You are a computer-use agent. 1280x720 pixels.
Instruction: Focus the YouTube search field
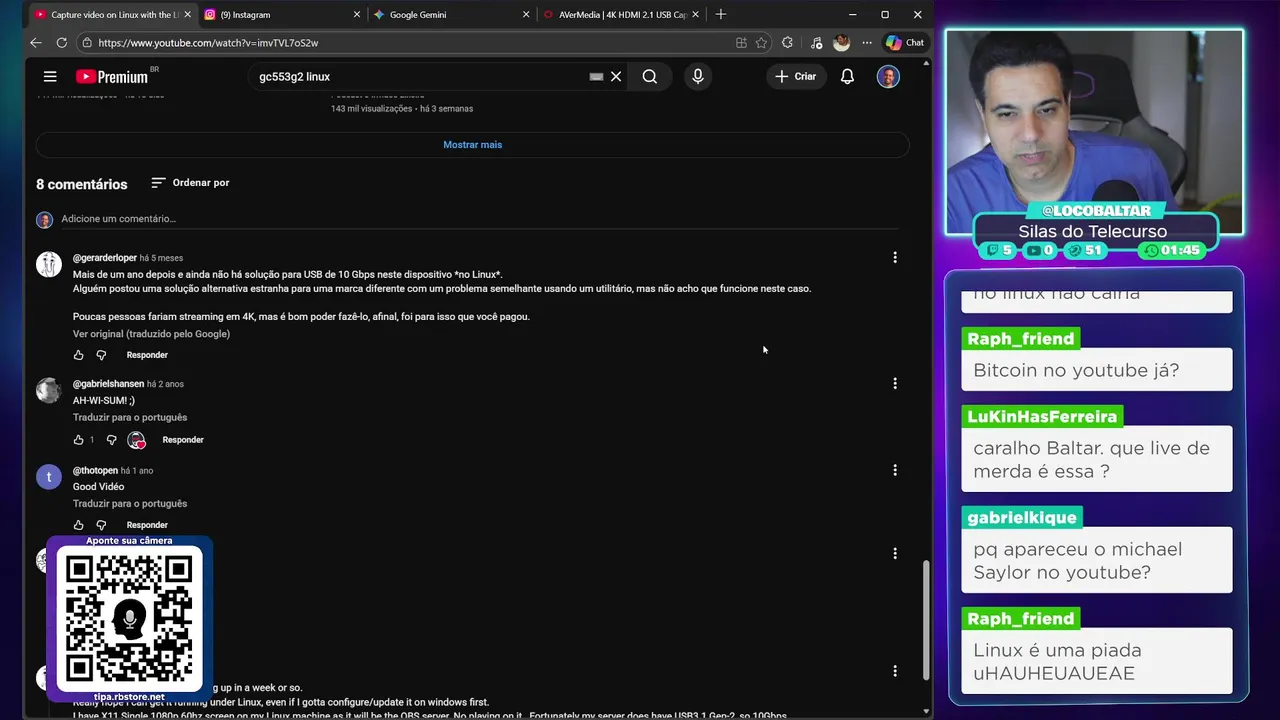pos(420,76)
